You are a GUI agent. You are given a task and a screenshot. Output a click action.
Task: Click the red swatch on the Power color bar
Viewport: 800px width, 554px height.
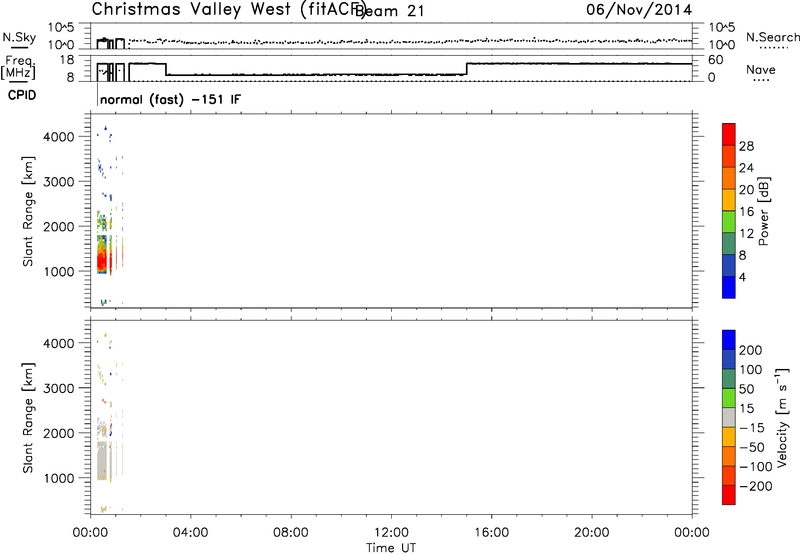pos(729,134)
